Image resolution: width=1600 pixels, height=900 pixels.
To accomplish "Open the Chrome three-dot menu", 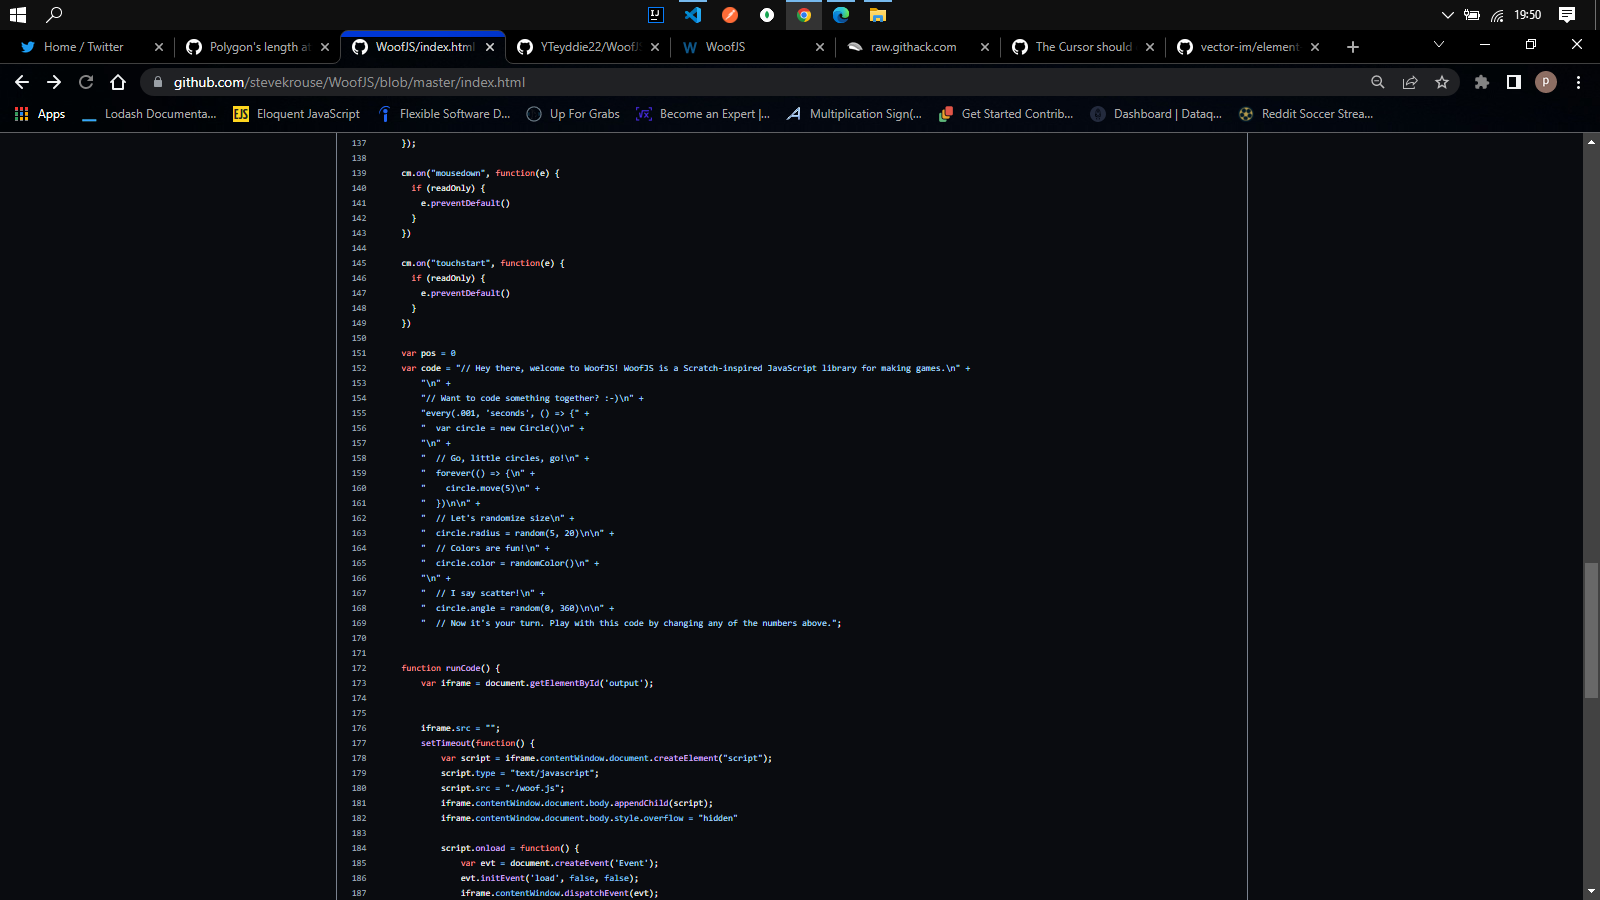I will [x=1578, y=82].
